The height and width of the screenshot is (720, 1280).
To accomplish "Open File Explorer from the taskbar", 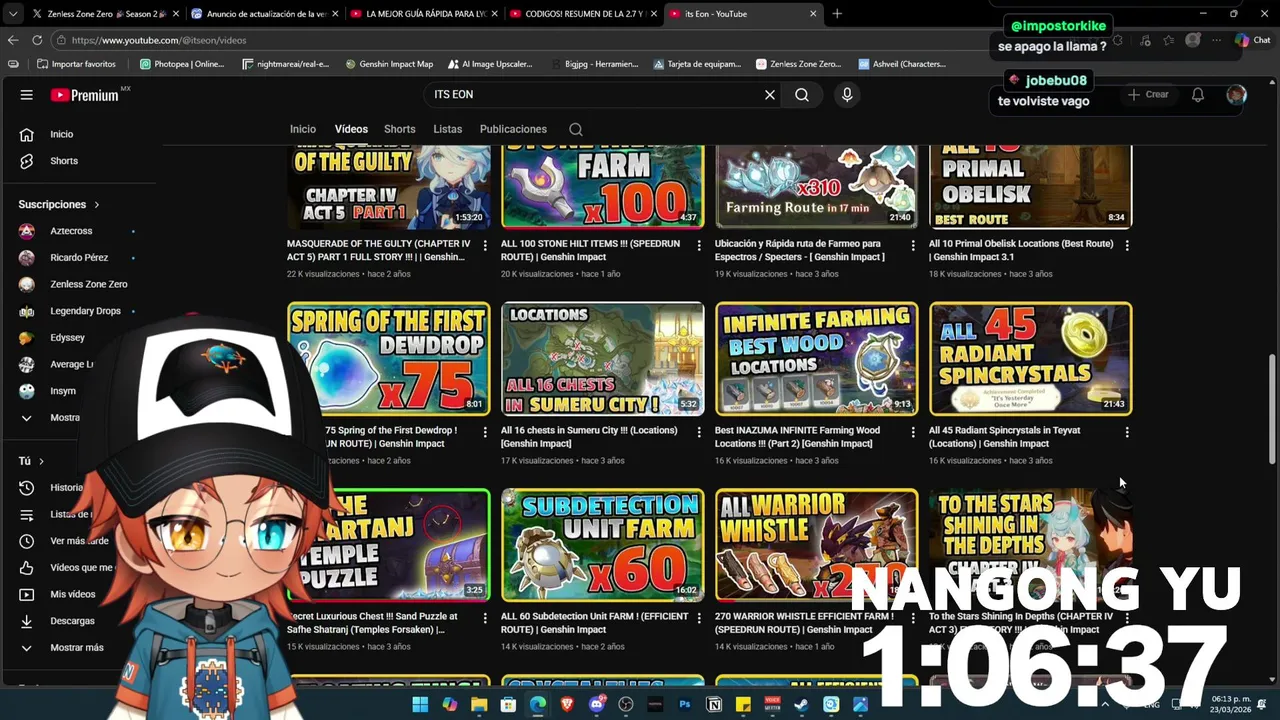I will 479,705.
